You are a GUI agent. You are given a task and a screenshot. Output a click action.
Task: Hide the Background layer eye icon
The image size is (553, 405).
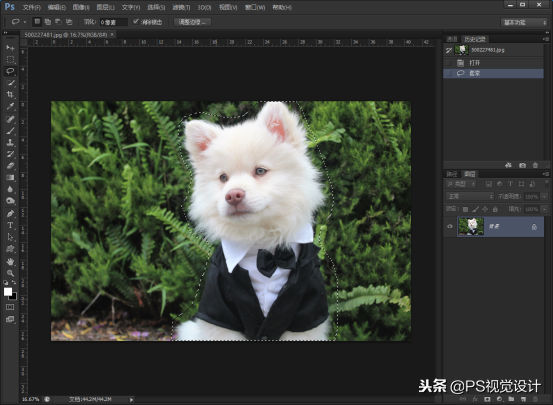[450, 226]
